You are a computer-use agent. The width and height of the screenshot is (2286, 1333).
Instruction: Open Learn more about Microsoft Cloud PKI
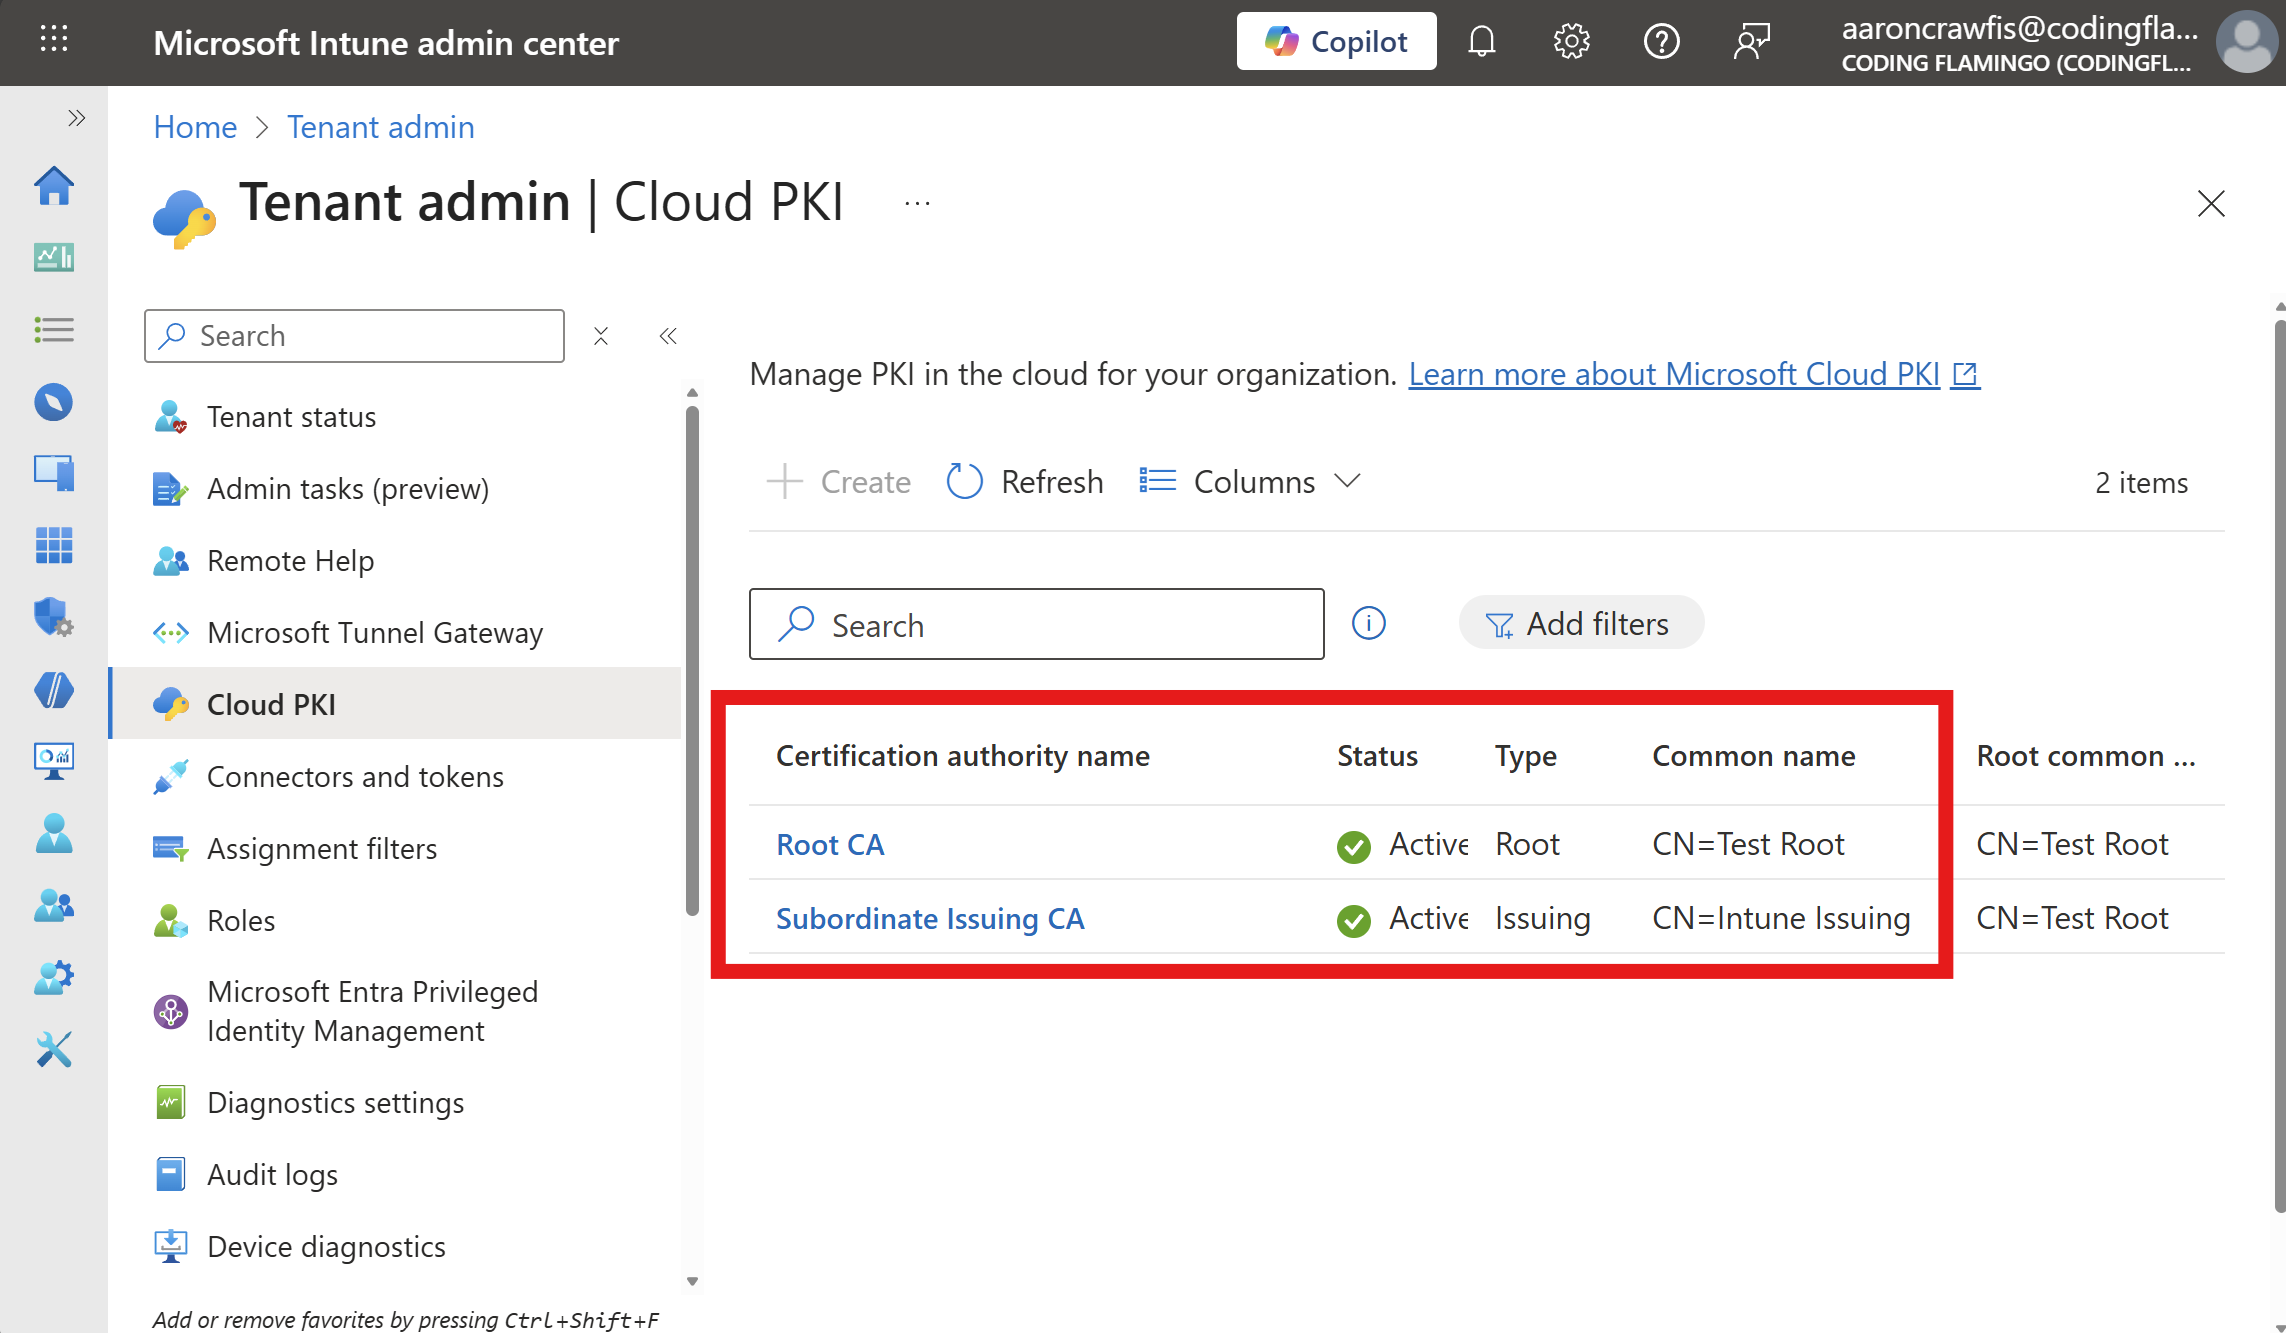(1674, 374)
